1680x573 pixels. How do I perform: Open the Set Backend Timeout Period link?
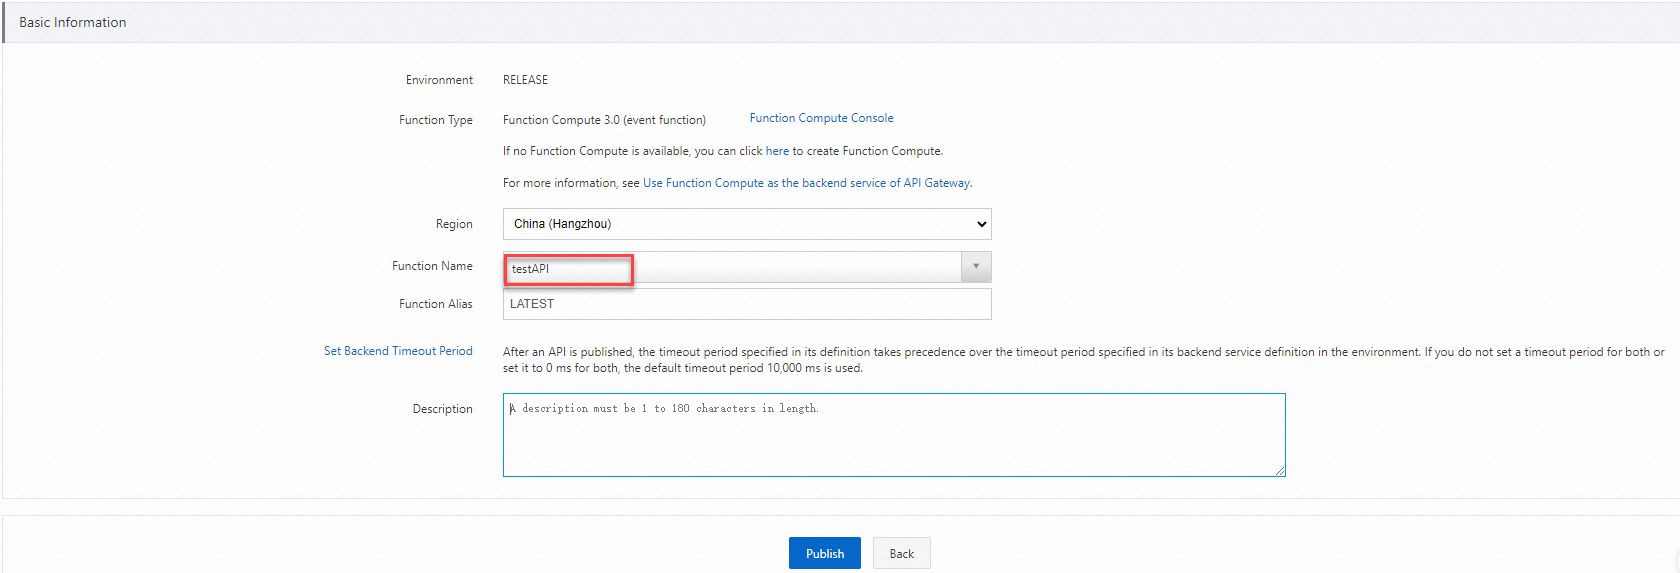pyautogui.click(x=398, y=351)
